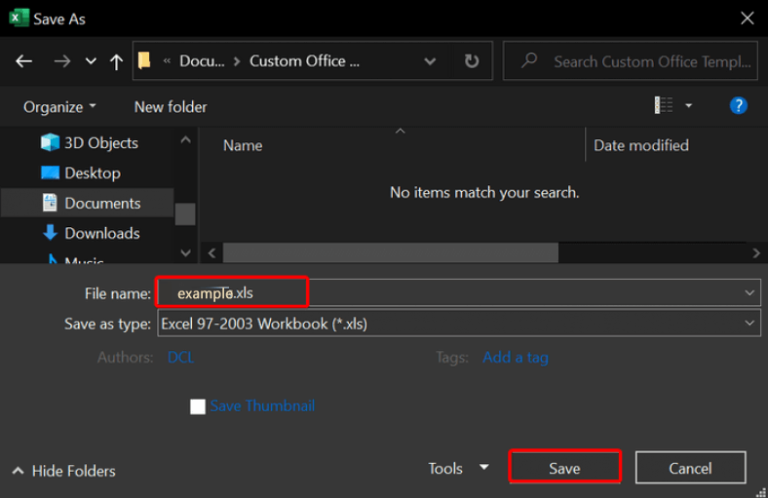Open the Organize menu
768x498 pixels.
[60, 106]
